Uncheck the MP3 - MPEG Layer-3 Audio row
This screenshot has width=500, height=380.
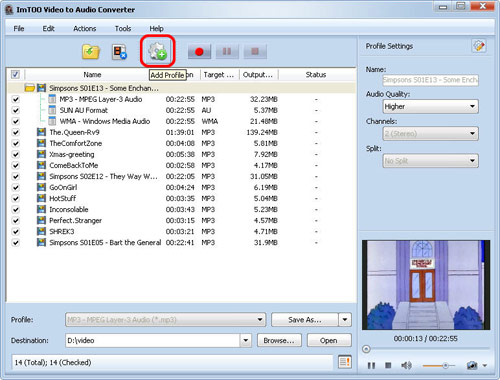tap(15, 99)
